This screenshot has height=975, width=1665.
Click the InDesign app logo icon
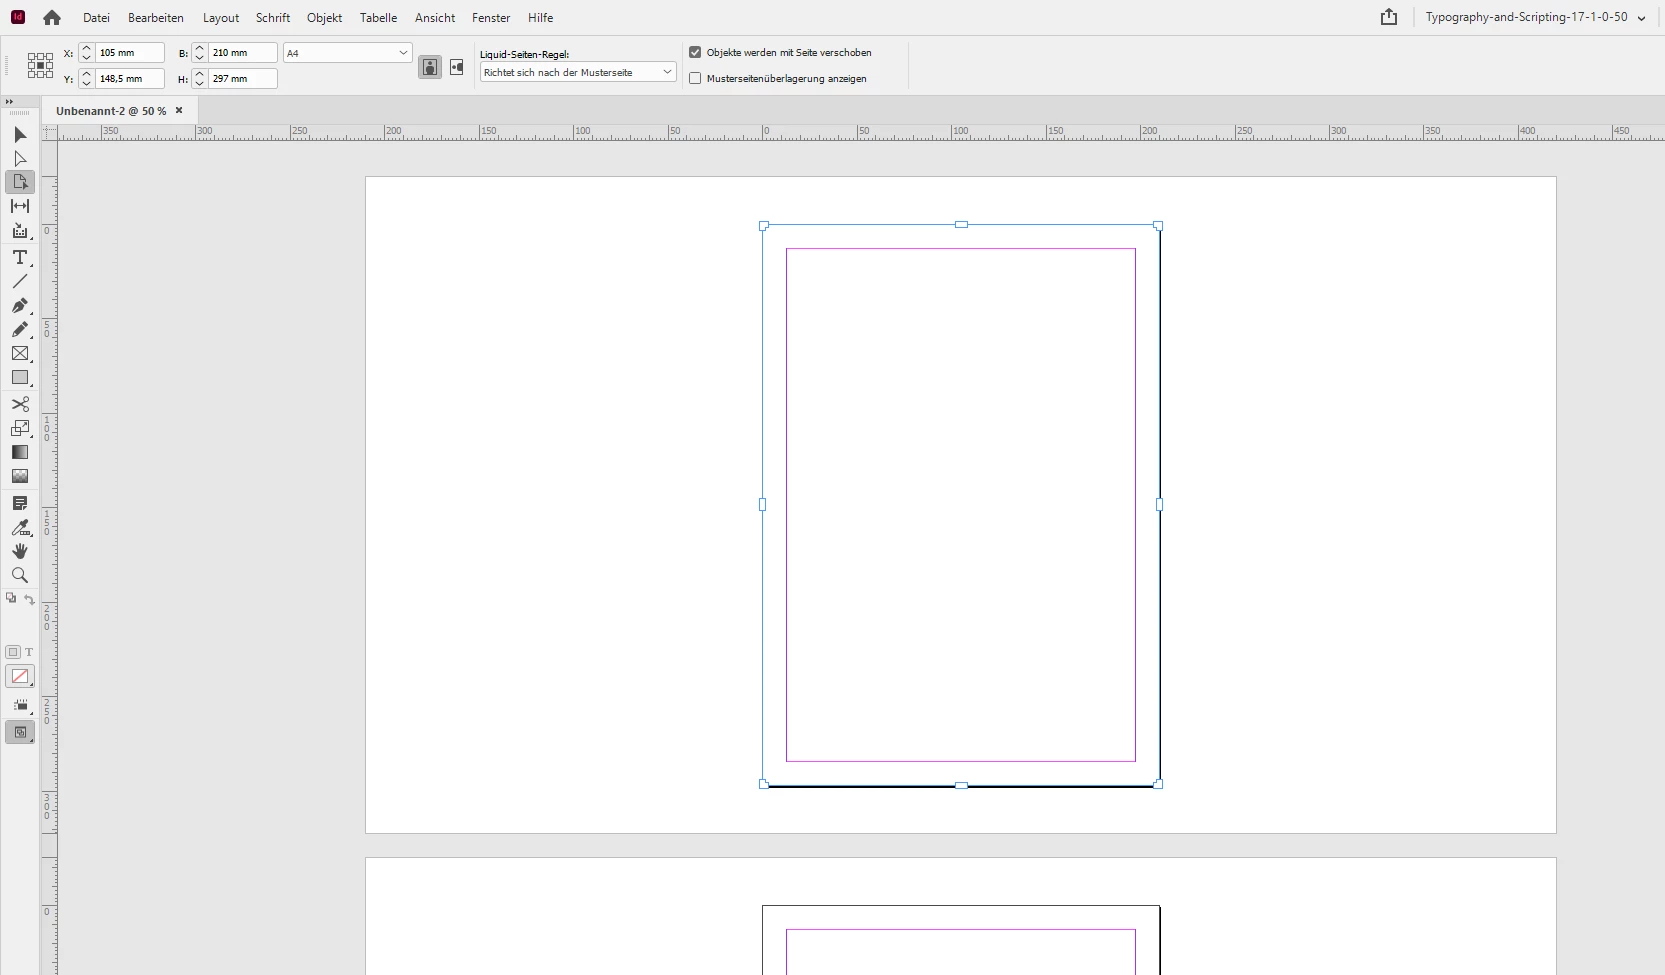coord(18,17)
